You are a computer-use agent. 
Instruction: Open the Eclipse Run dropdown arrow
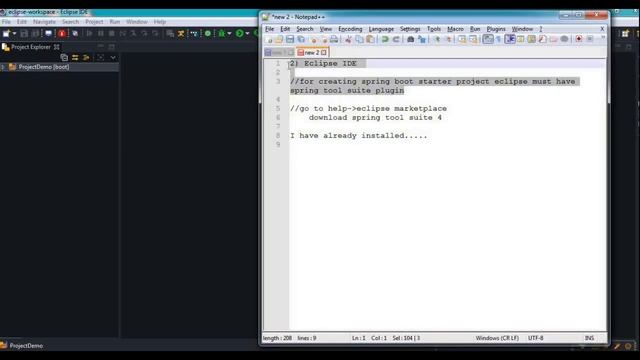[x=247, y=33]
